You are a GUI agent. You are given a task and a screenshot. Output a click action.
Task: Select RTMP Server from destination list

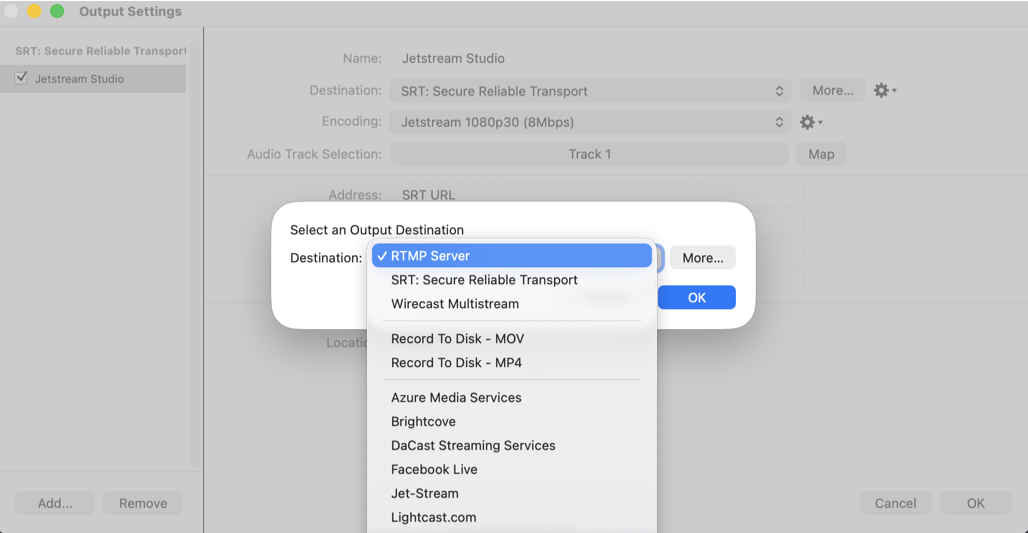point(511,256)
